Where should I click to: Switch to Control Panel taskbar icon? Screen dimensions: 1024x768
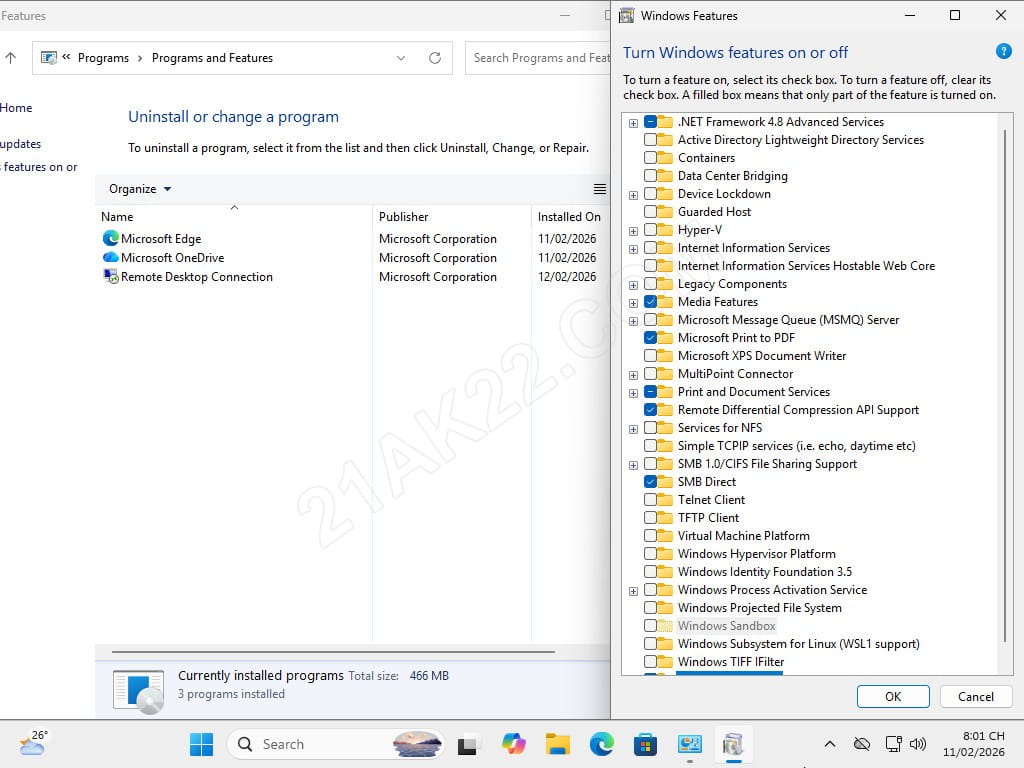click(x=690, y=744)
